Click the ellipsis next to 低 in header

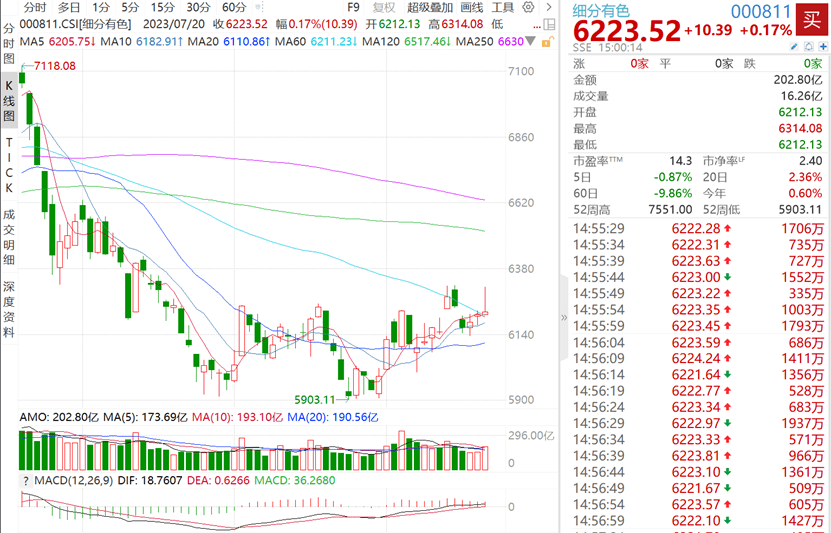coord(537,26)
